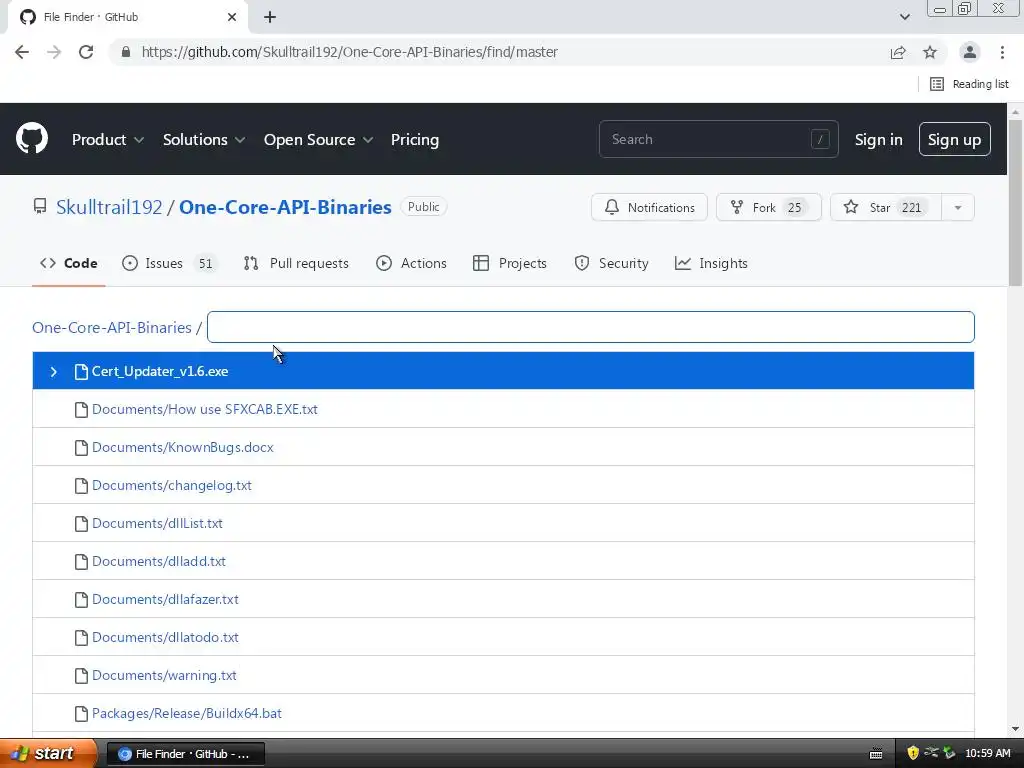This screenshot has height=768, width=1024.
Task: Expand the Open Source dropdown menu
Action: click(x=318, y=139)
